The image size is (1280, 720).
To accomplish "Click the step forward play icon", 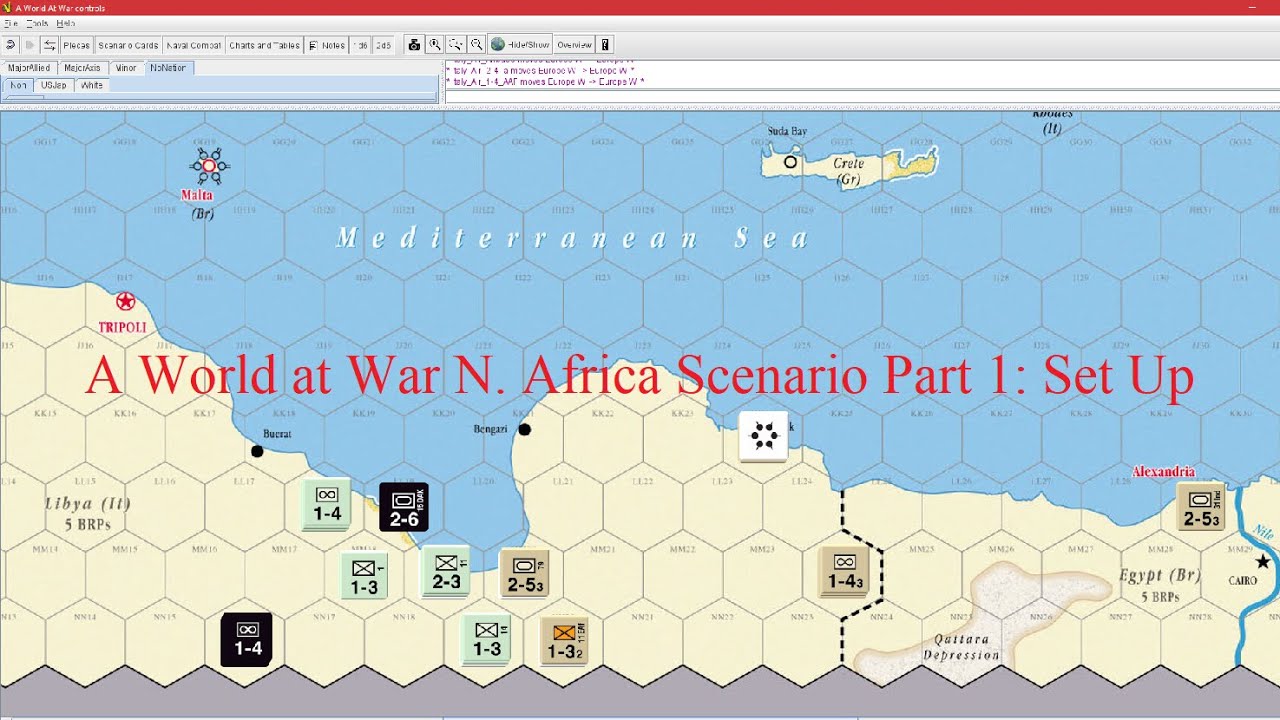I will click(30, 45).
